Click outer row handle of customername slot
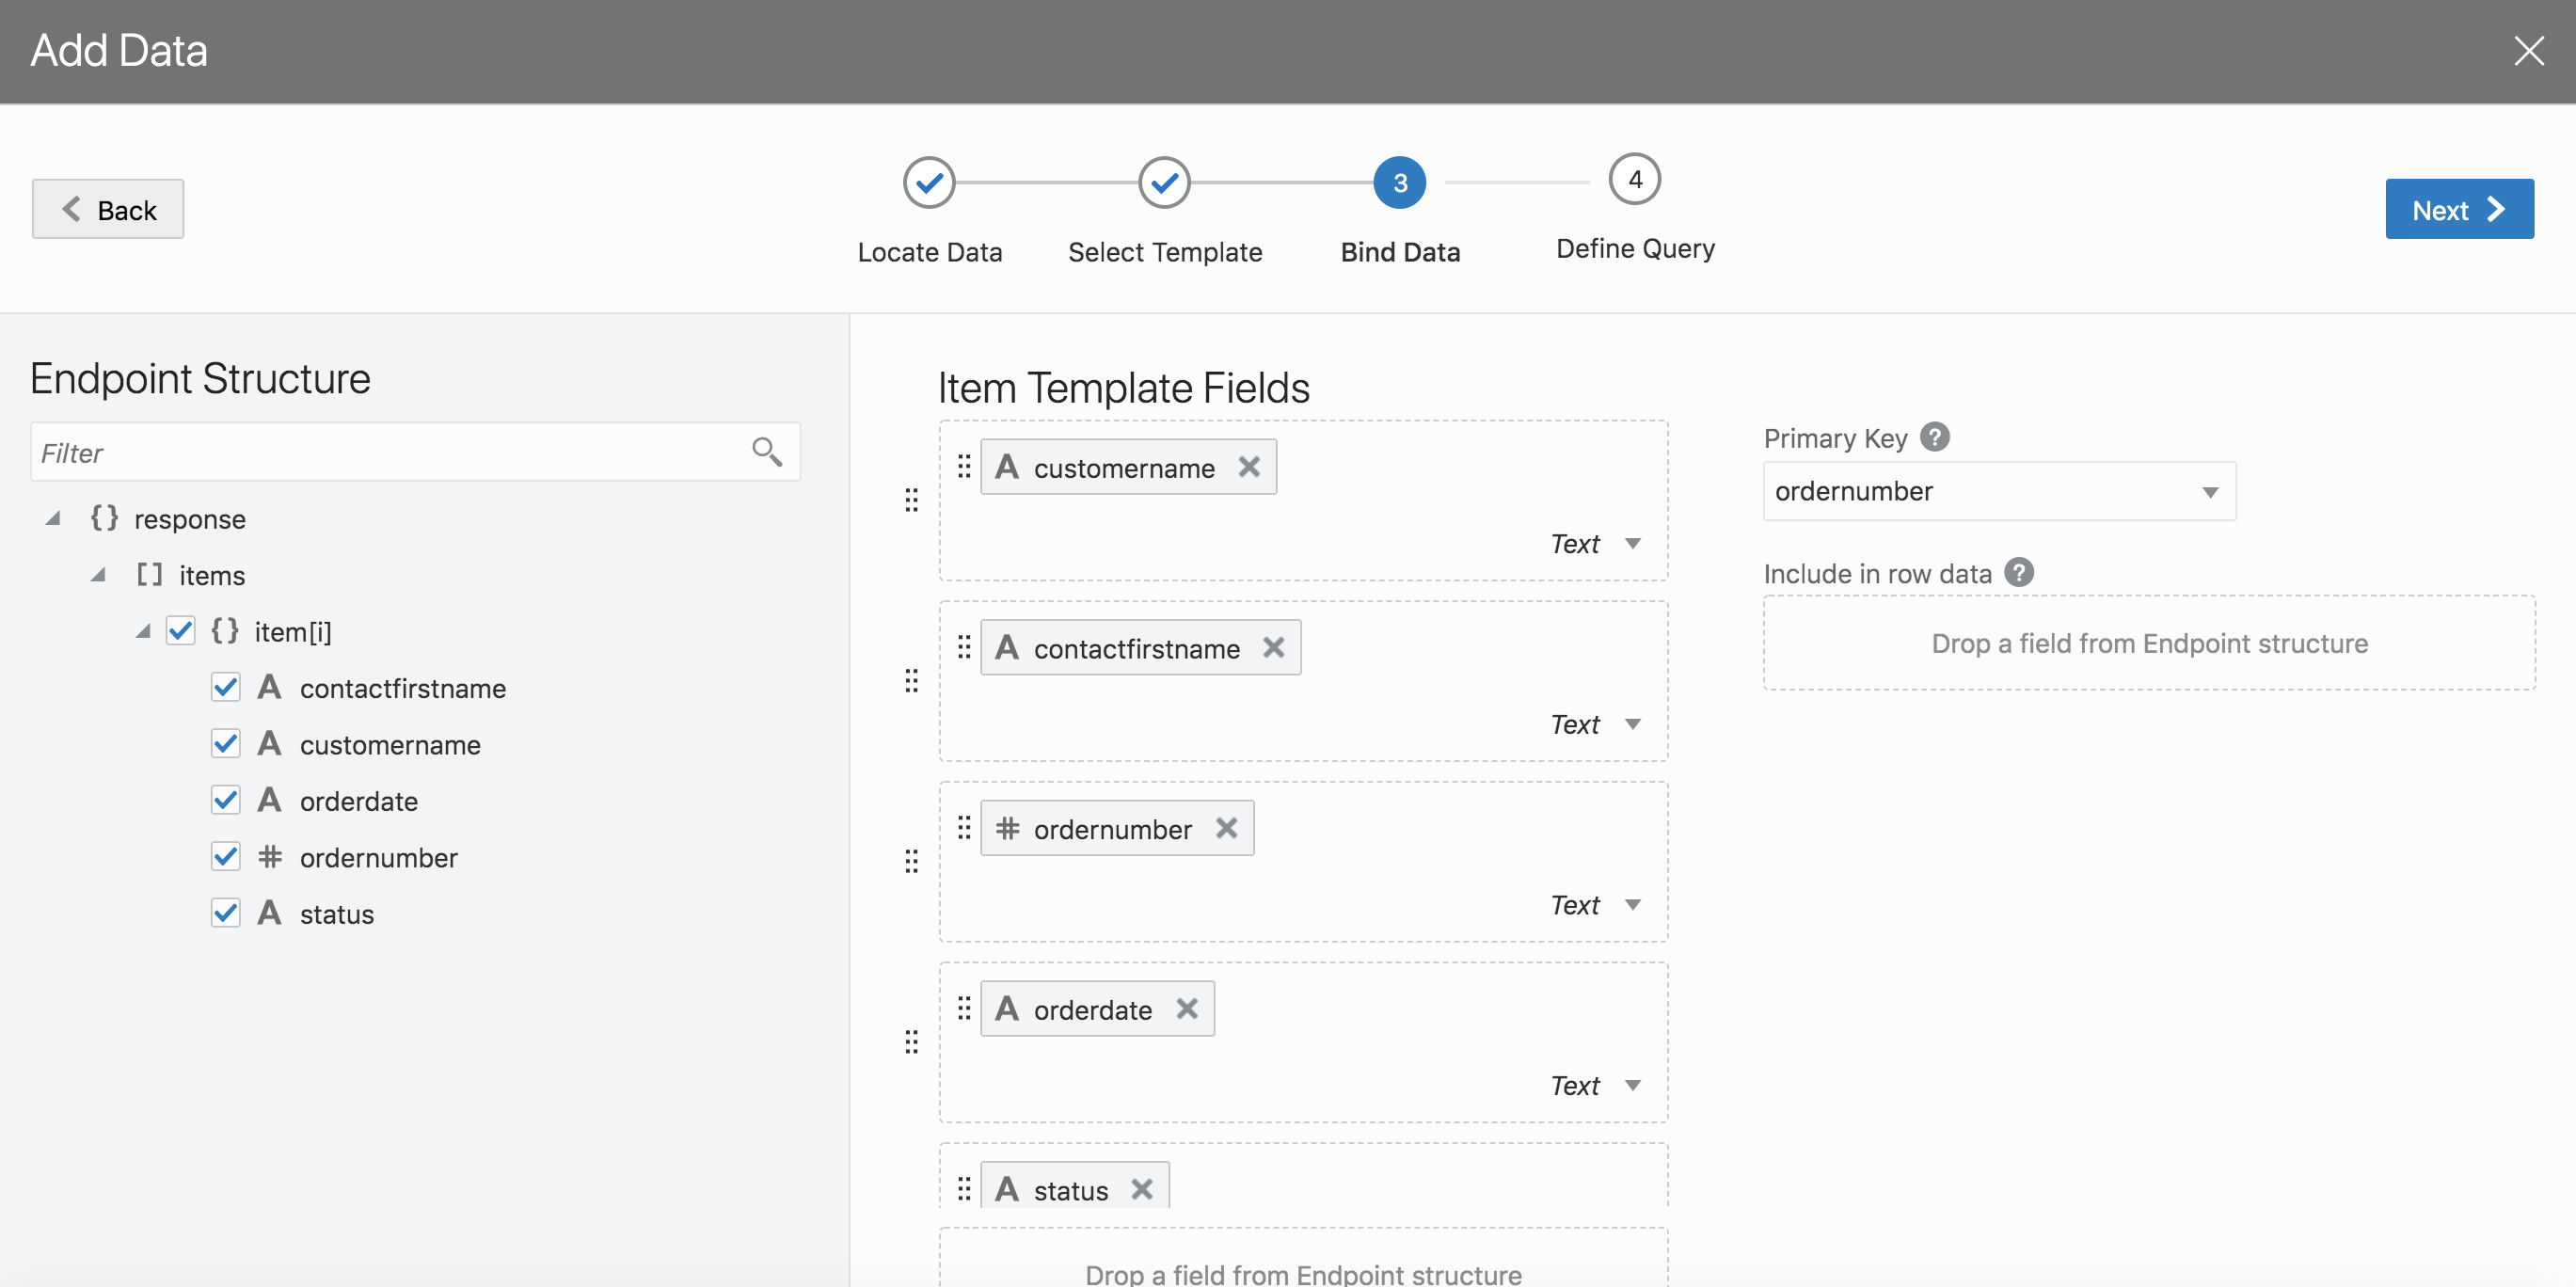Viewport: 2576px width, 1287px height. pos(911,500)
